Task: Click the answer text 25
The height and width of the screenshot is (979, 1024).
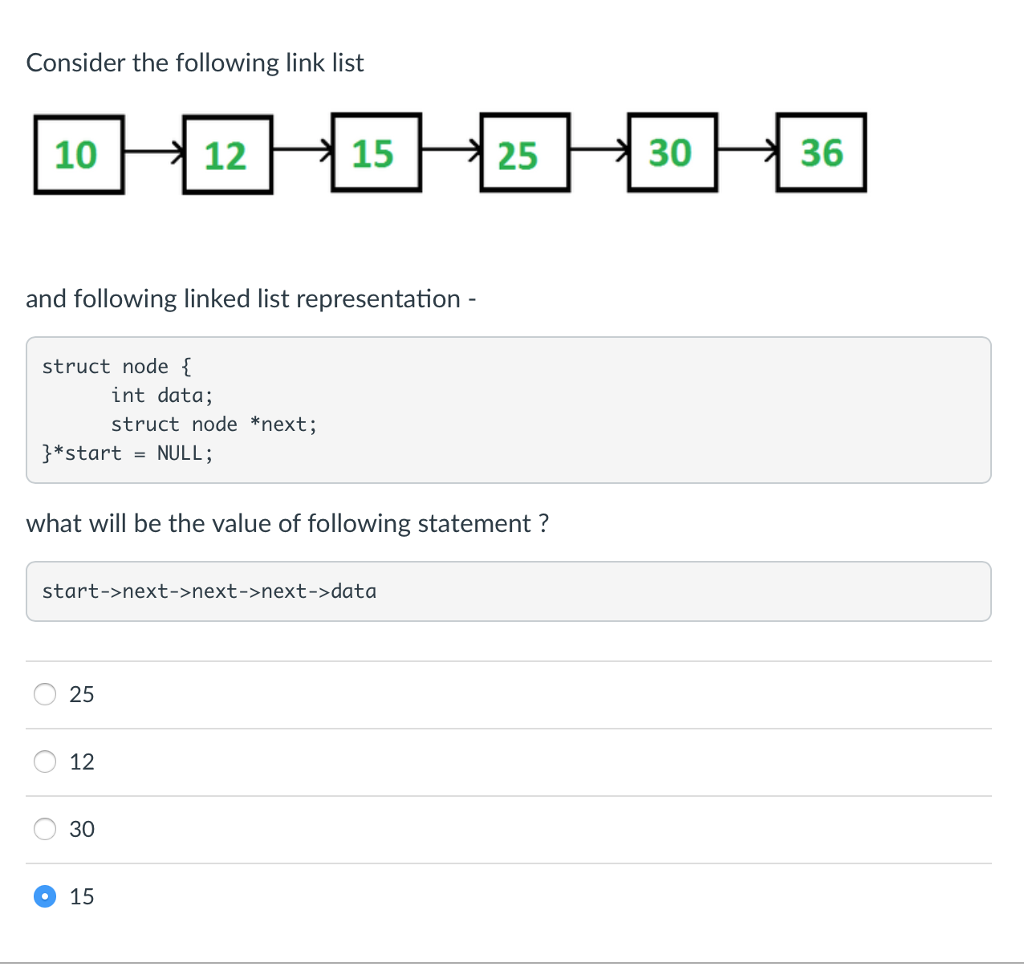Action: point(82,694)
